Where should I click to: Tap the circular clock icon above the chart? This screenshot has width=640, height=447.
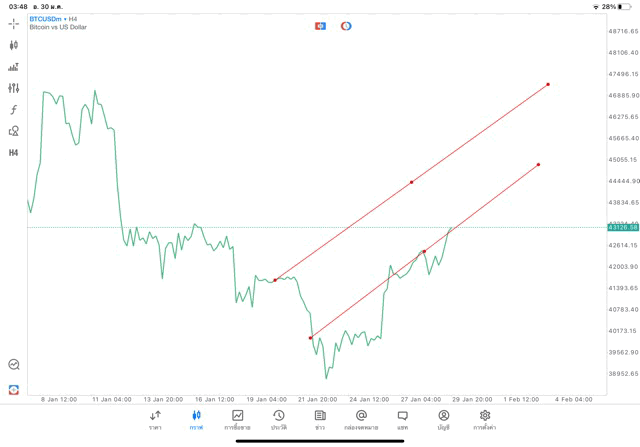tap(346, 25)
